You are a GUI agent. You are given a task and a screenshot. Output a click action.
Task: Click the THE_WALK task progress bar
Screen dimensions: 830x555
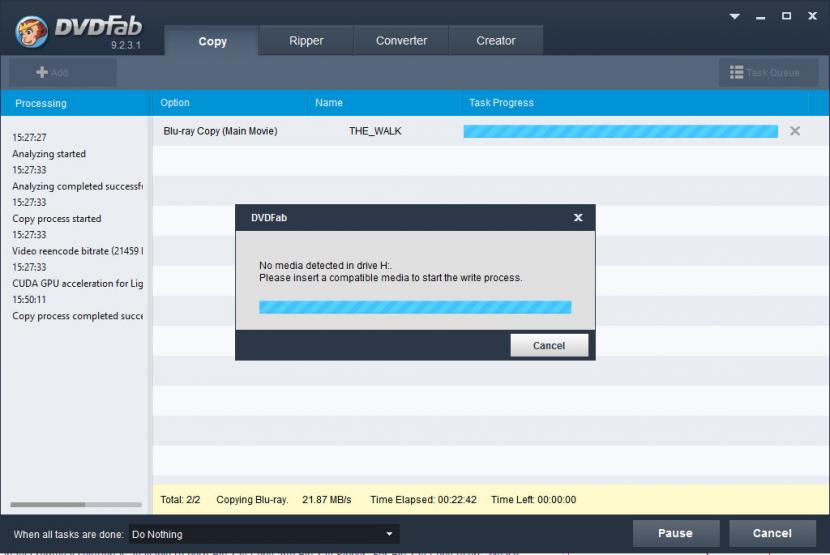point(620,131)
